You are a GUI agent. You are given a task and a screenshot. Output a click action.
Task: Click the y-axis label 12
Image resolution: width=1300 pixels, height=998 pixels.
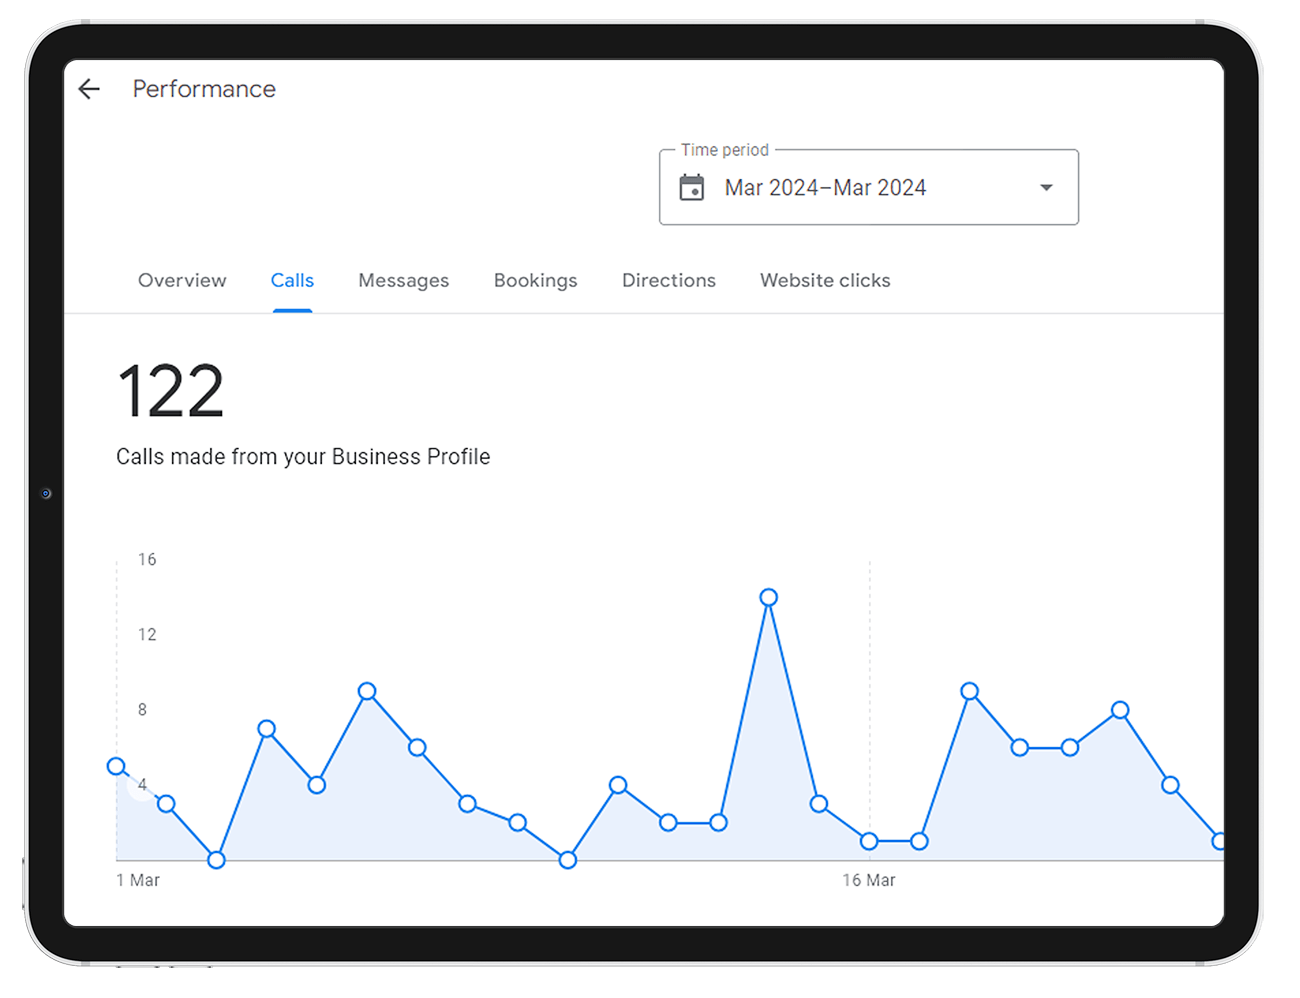147,634
